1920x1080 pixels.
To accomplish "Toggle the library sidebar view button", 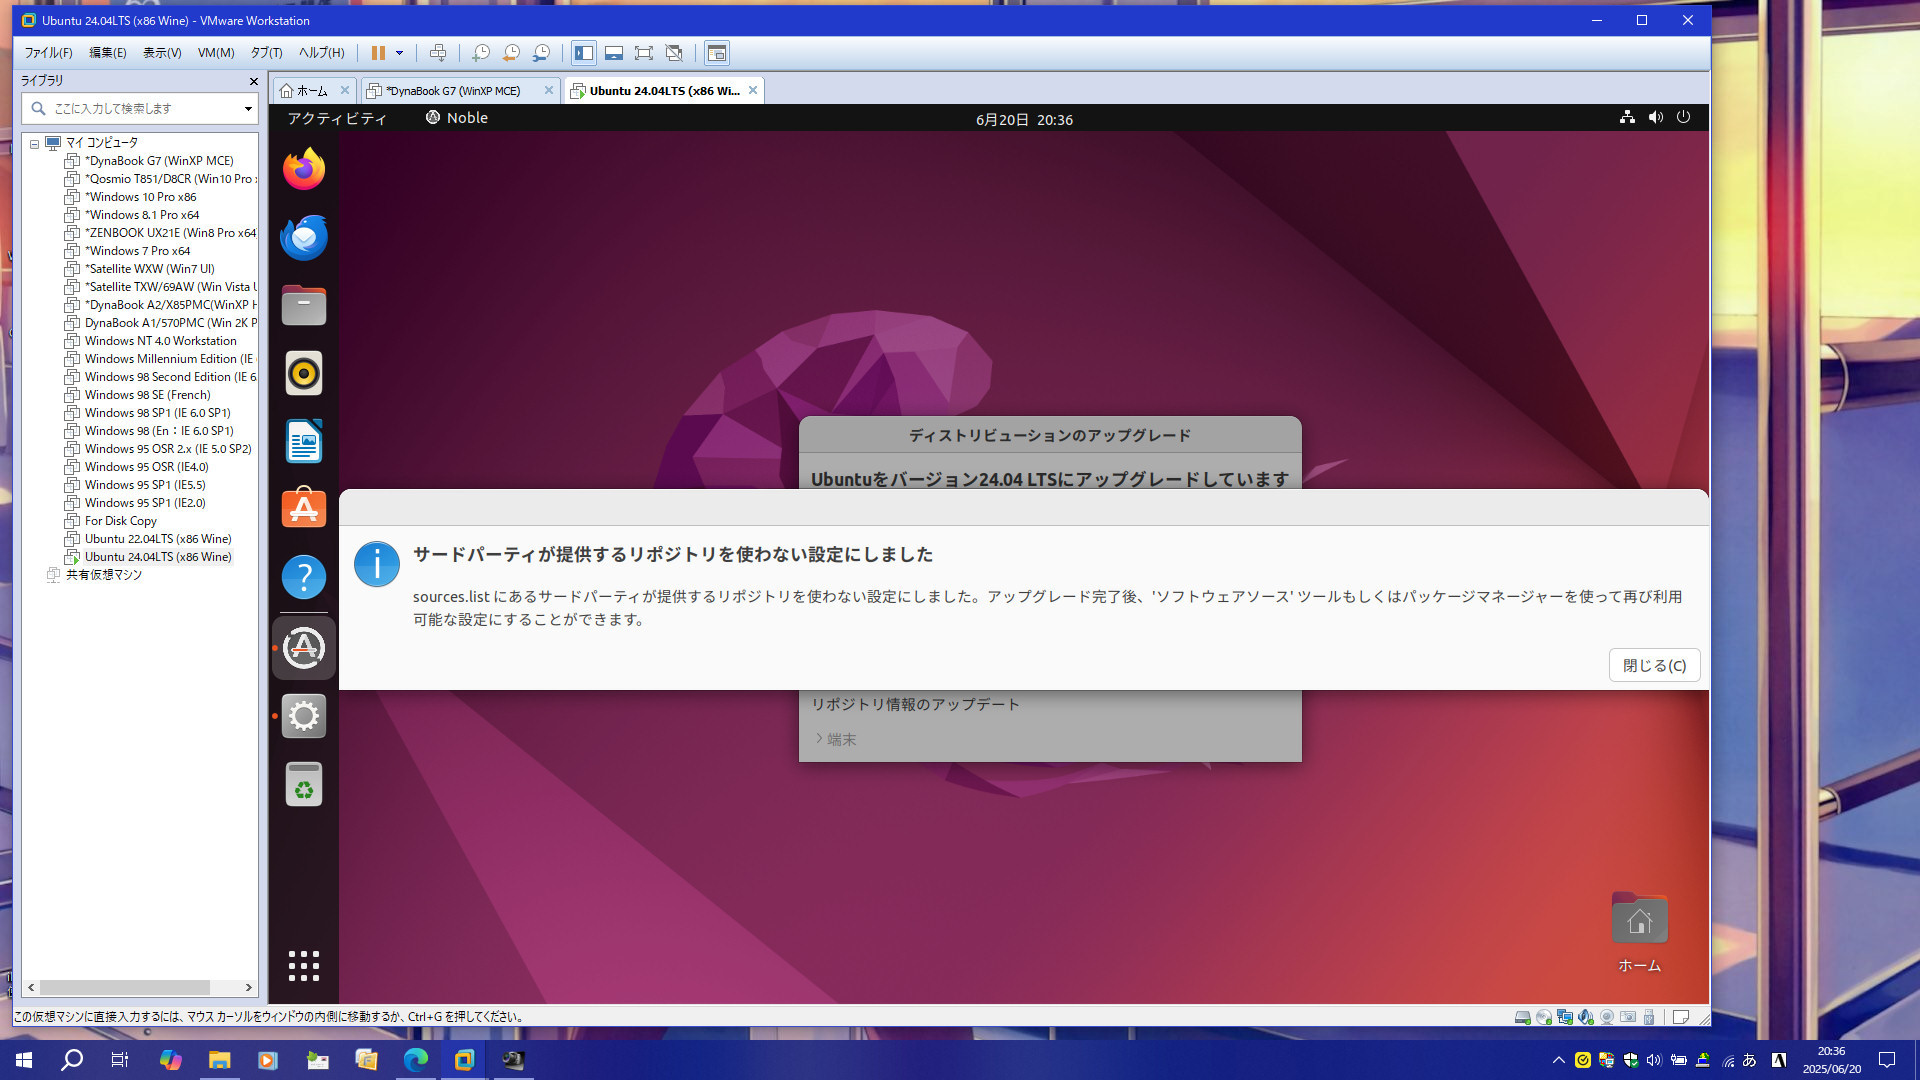I will click(x=584, y=53).
